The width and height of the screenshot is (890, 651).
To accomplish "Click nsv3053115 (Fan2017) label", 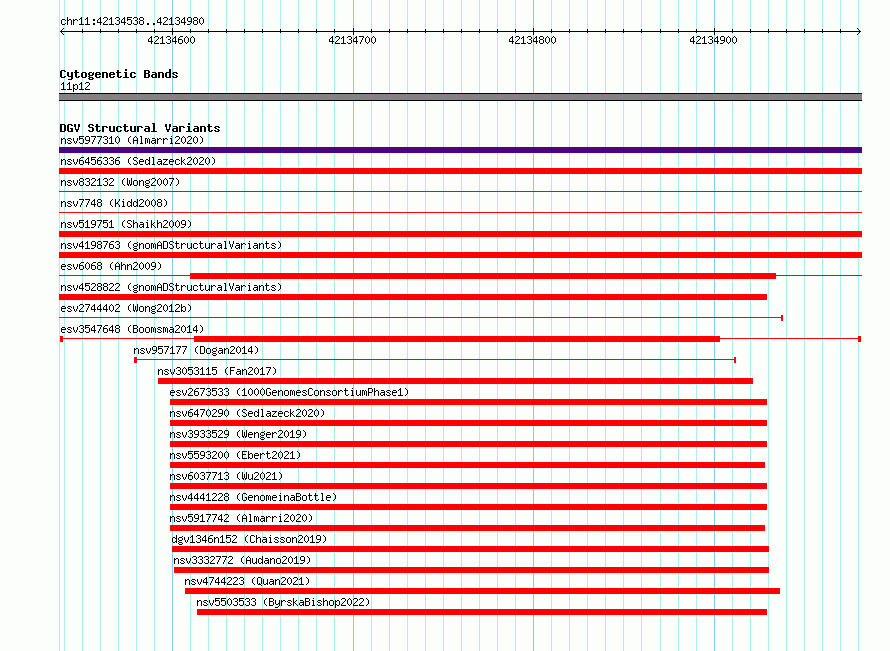I will [x=217, y=371].
